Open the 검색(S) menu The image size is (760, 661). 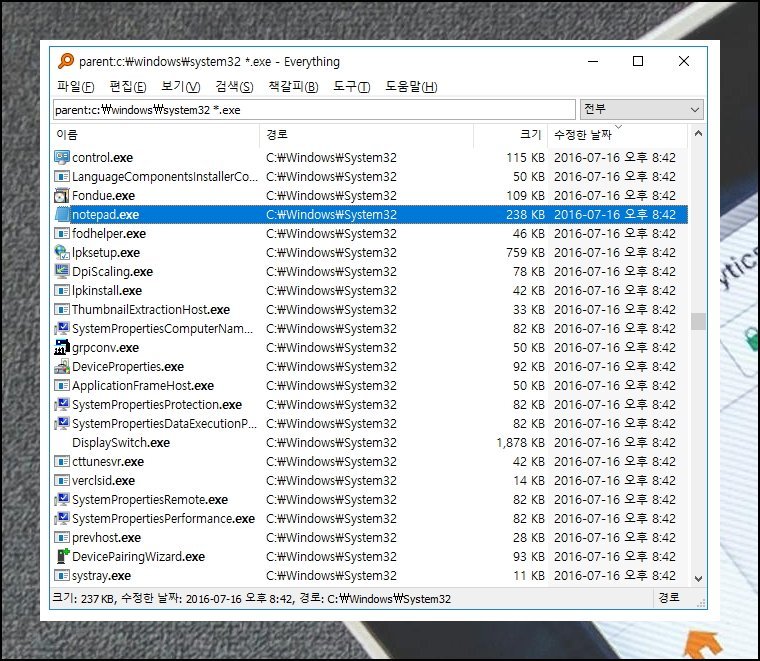point(234,87)
